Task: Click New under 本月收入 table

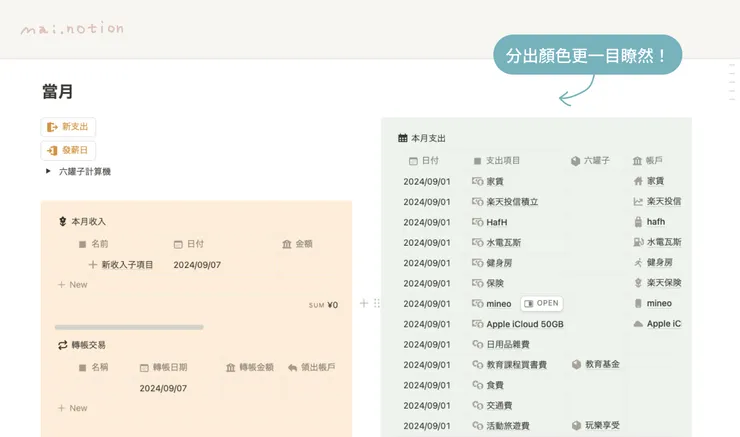Action: tap(73, 285)
